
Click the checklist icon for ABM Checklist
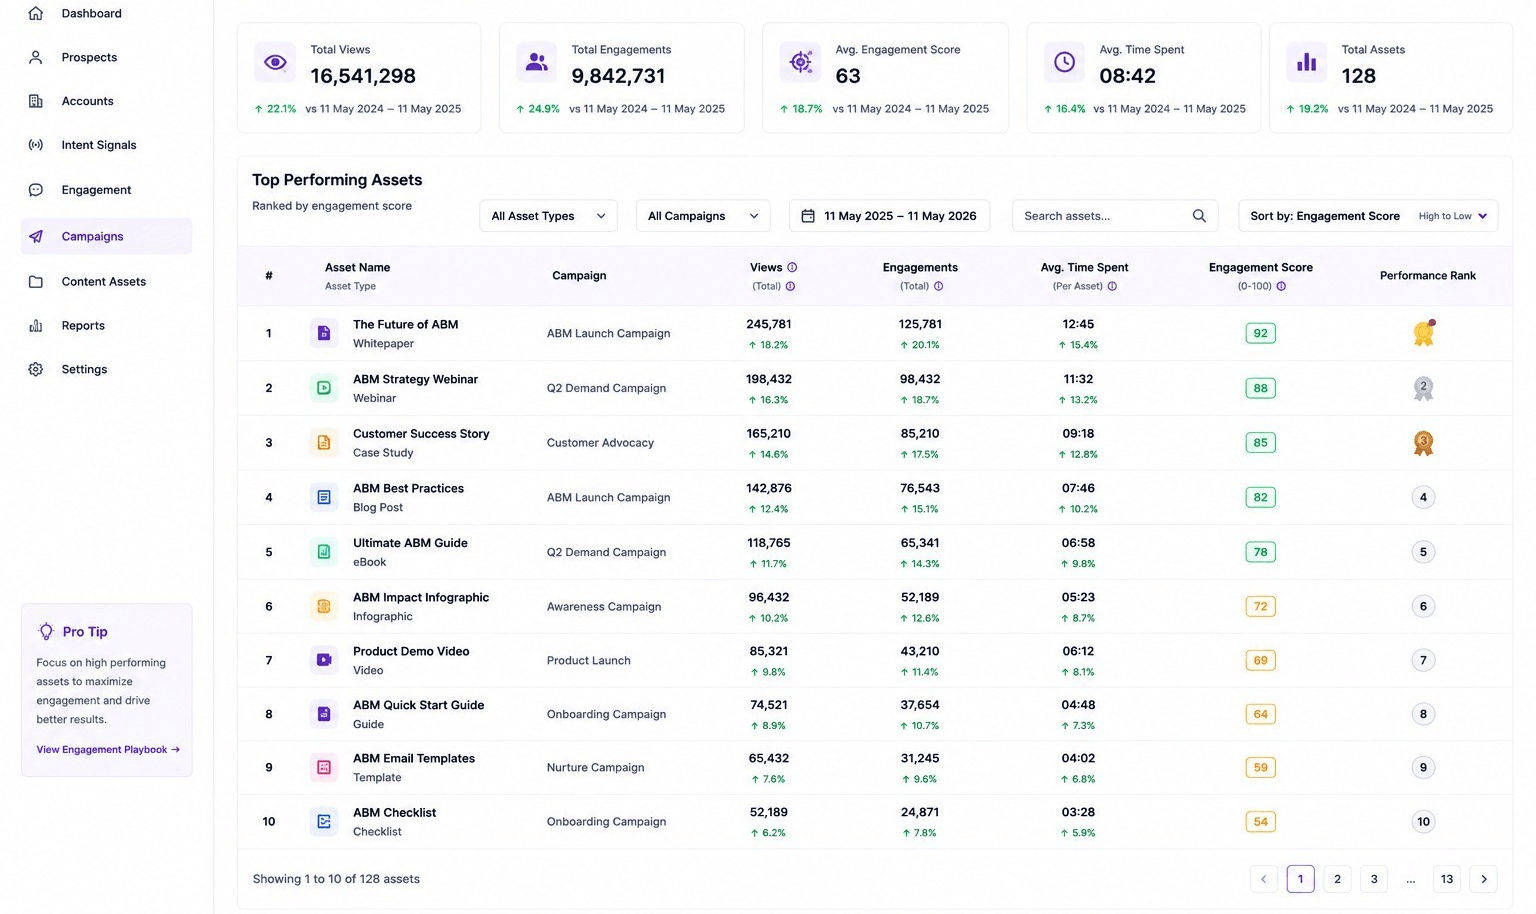coord(324,821)
